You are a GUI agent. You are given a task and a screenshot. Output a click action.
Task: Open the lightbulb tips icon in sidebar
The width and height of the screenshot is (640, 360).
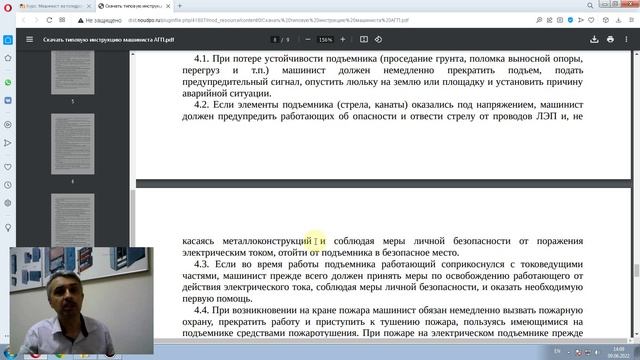(x=8, y=228)
